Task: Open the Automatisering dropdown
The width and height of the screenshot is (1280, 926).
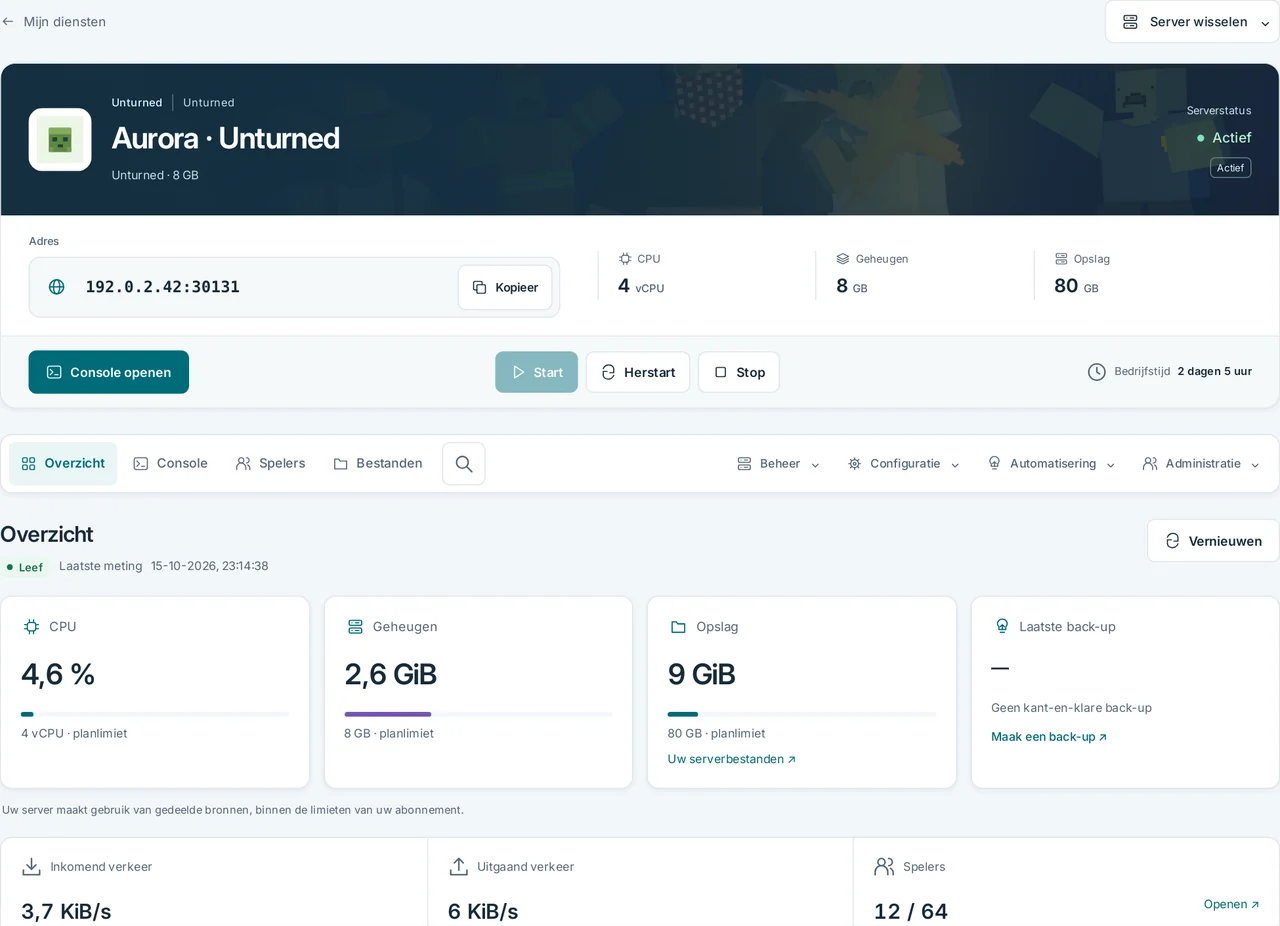Action: click(1052, 464)
